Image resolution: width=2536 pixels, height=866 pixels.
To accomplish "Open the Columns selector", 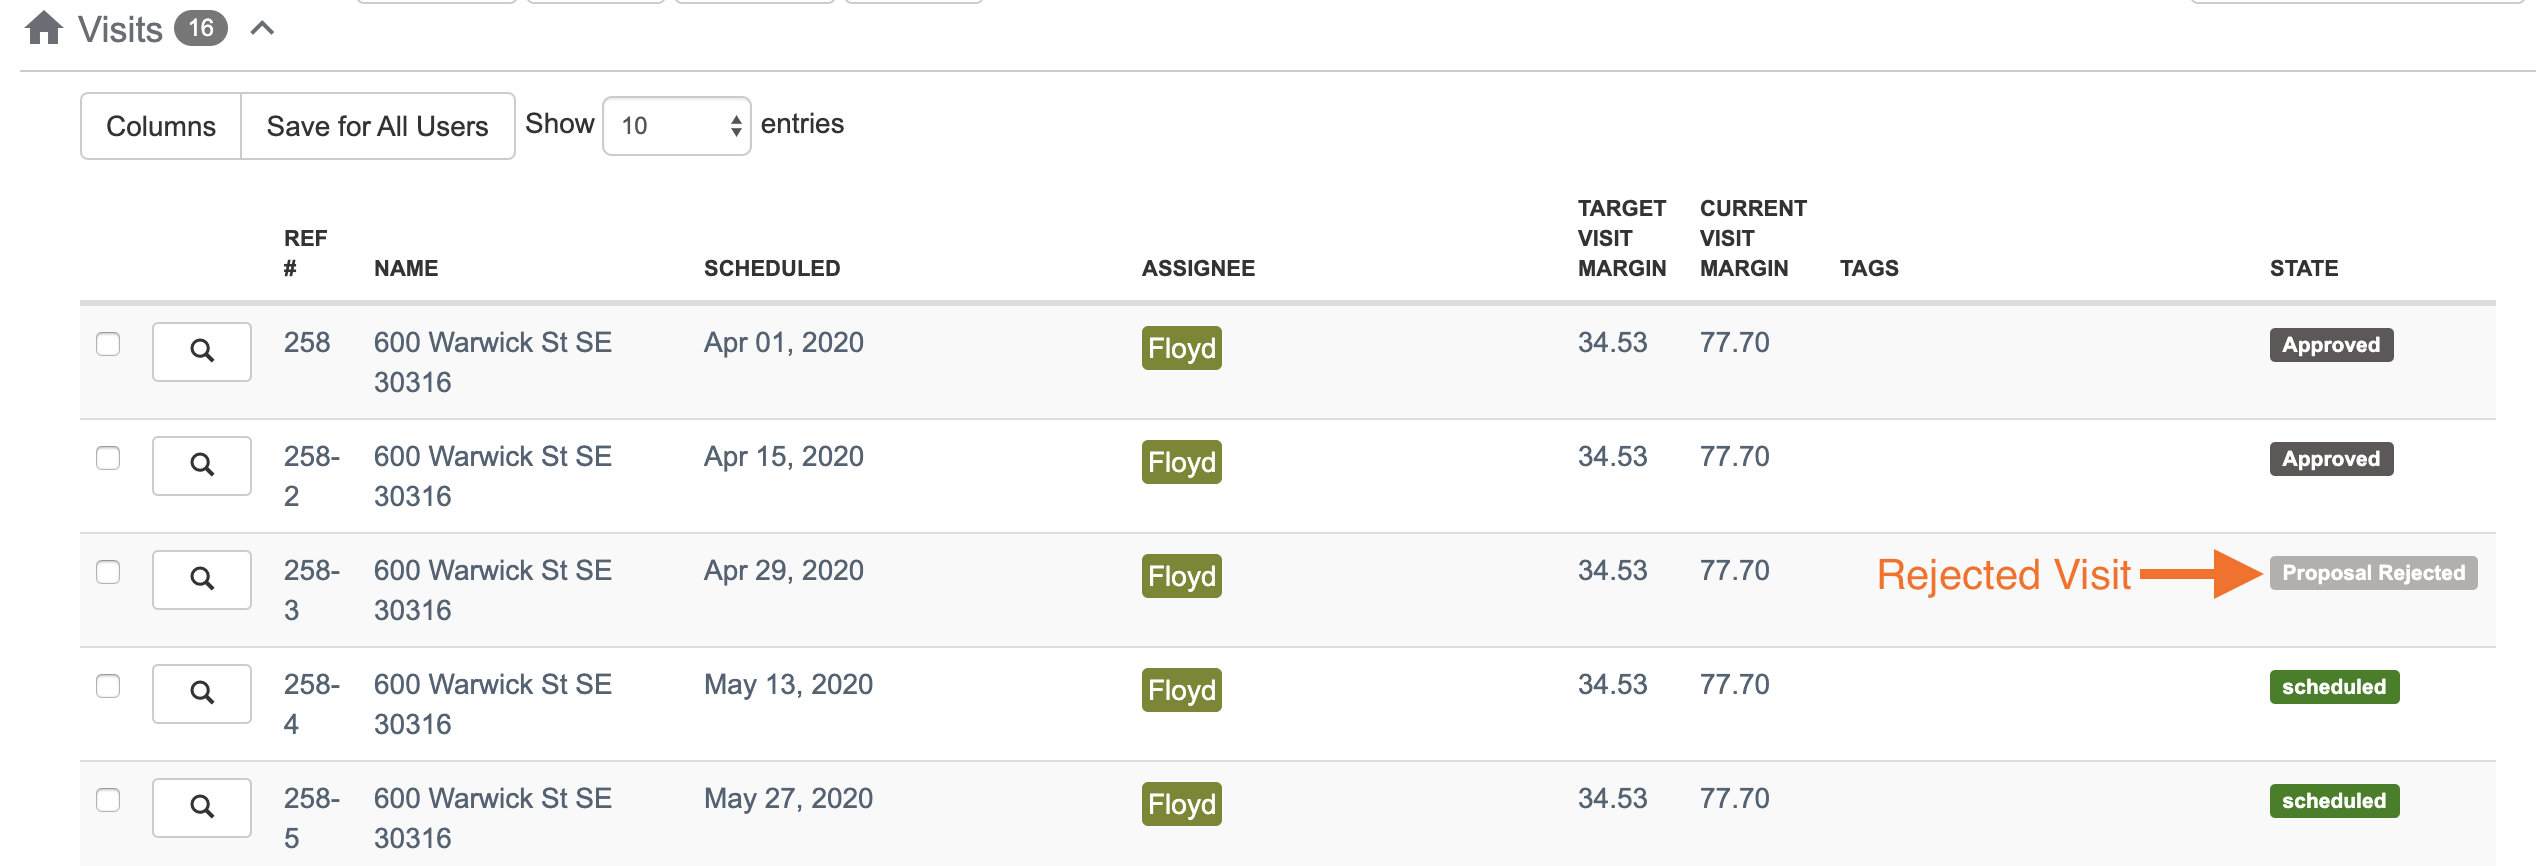I will (161, 126).
